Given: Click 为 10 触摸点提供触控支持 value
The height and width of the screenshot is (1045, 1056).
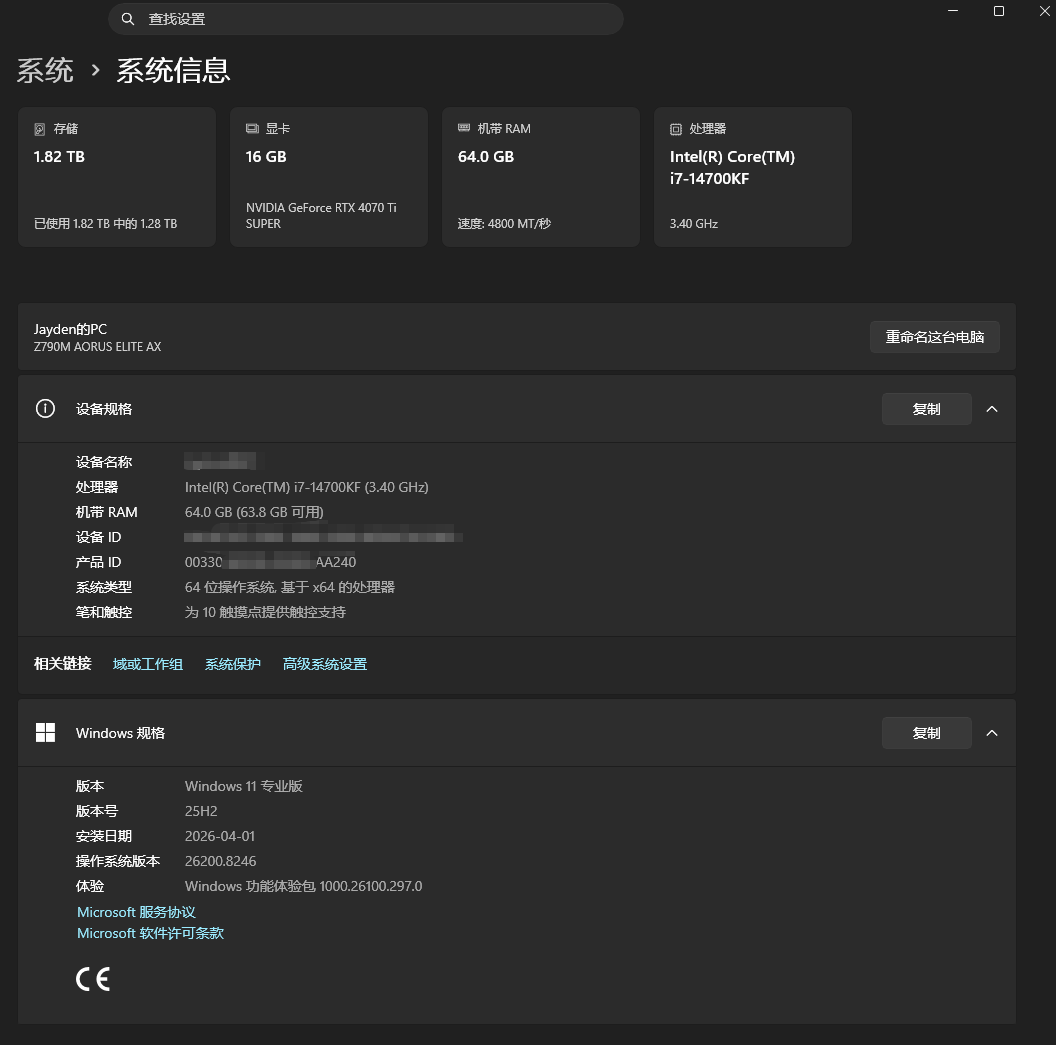Looking at the screenshot, I should (265, 612).
